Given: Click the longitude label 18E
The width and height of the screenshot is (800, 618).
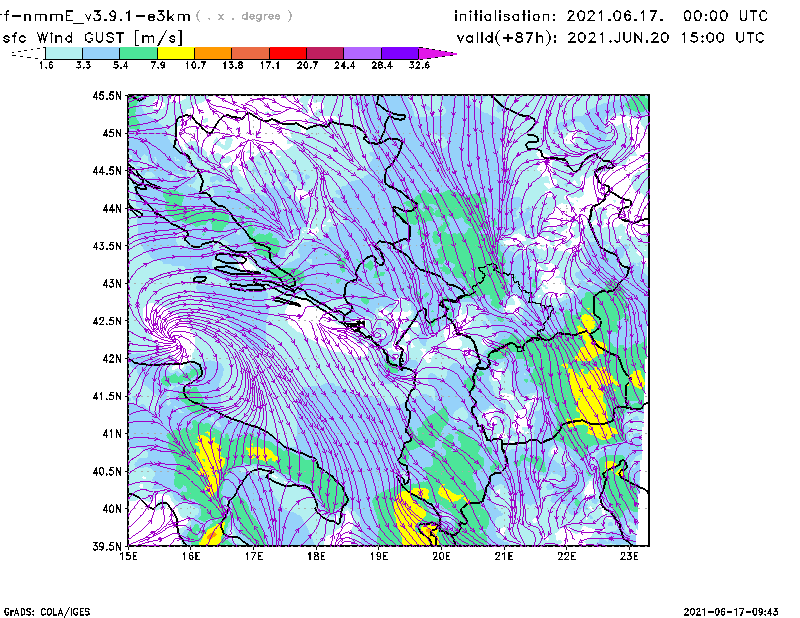Looking at the screenshot, I should click(x=316, y=556).
